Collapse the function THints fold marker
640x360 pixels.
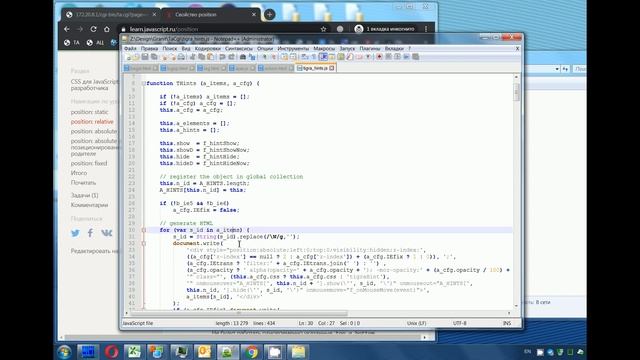(143, 83)
